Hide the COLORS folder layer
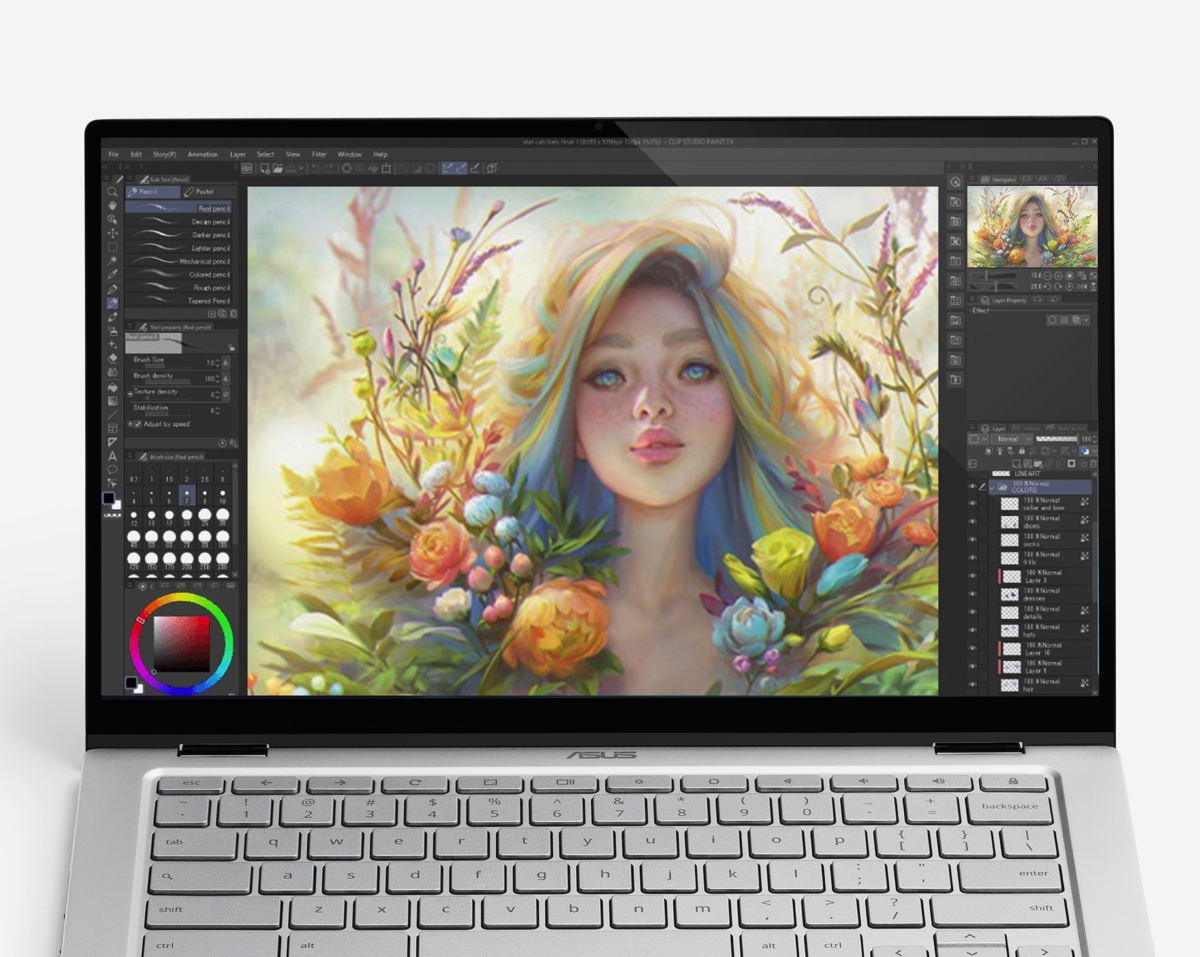 (972, 487)
